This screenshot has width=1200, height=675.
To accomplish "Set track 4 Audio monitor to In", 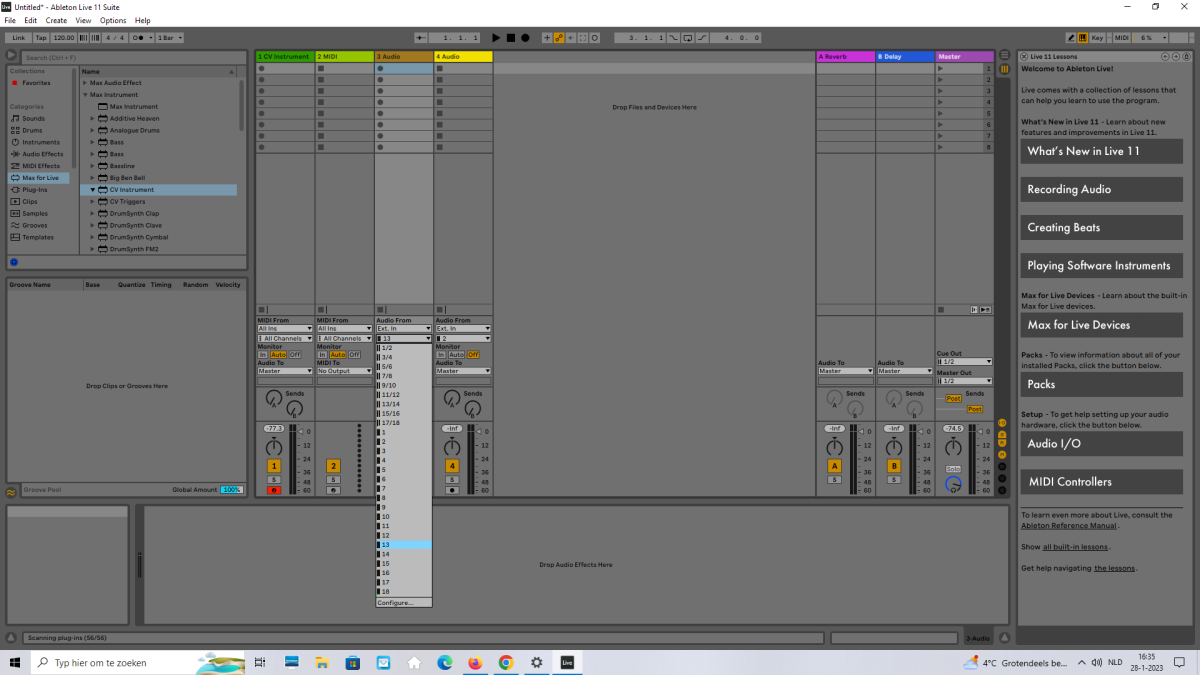I will (x=442, y=354).
